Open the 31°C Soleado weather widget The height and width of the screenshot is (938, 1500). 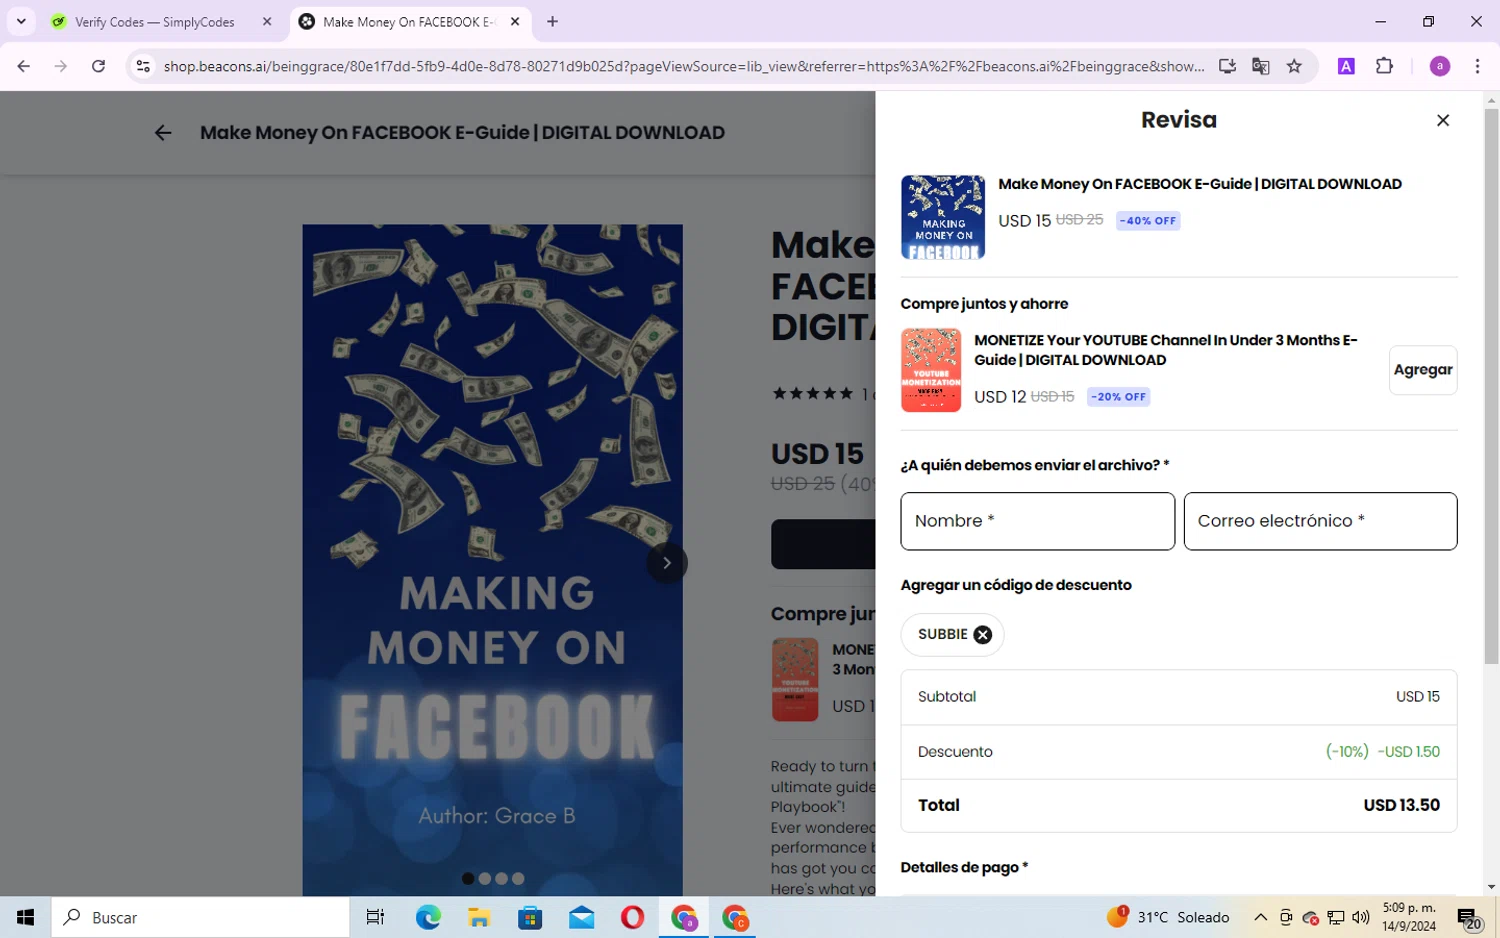tap(1167, 917)
